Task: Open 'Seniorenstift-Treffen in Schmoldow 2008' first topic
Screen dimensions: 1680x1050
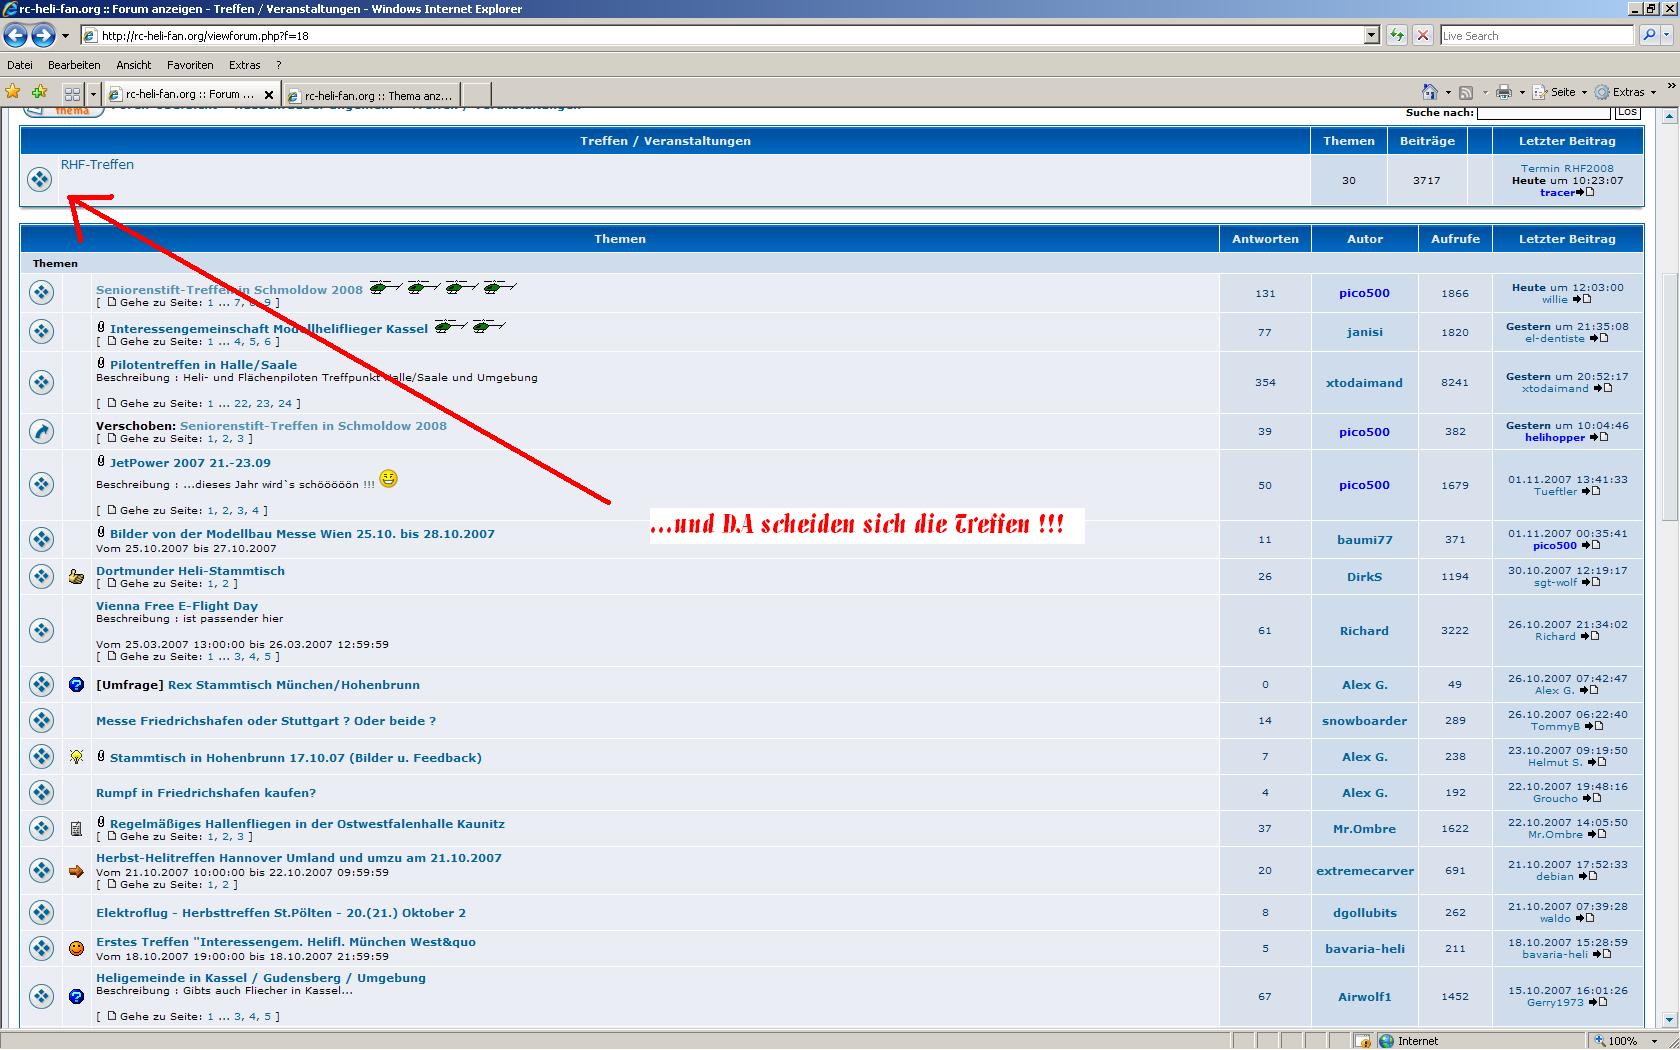Action: point(229,290)
